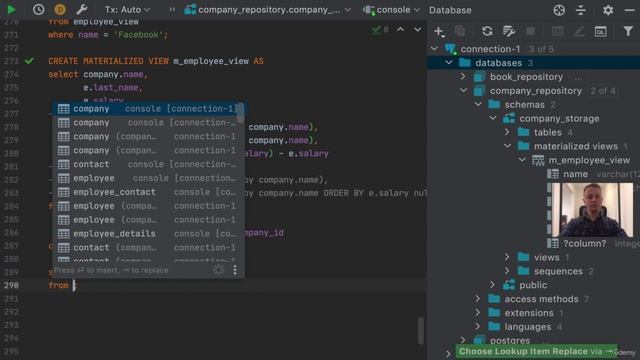Click the duplicate data source icon
Viewport: 640px width, 360px height.
click(x=460, y=31)
